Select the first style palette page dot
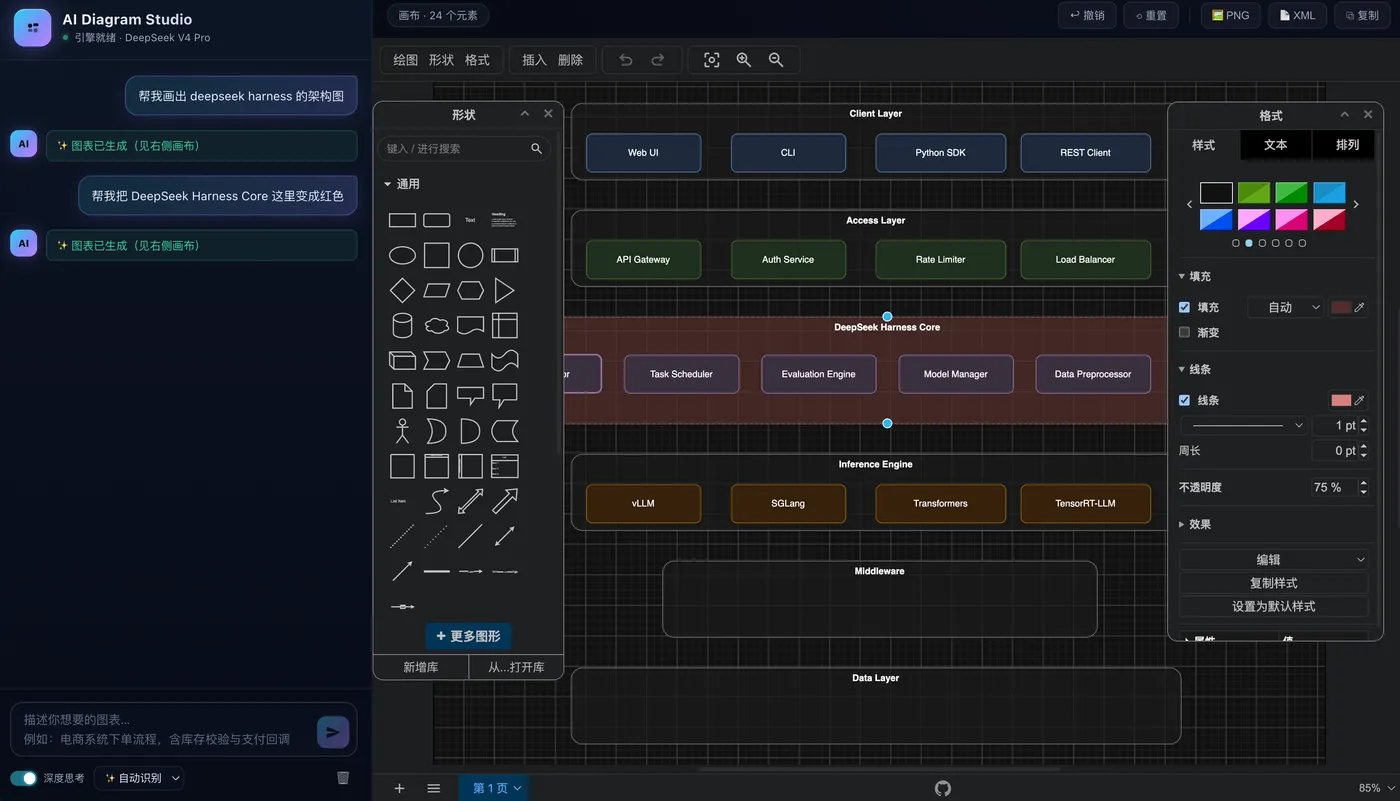1400x801 pixels. (x=1236, y=243)
